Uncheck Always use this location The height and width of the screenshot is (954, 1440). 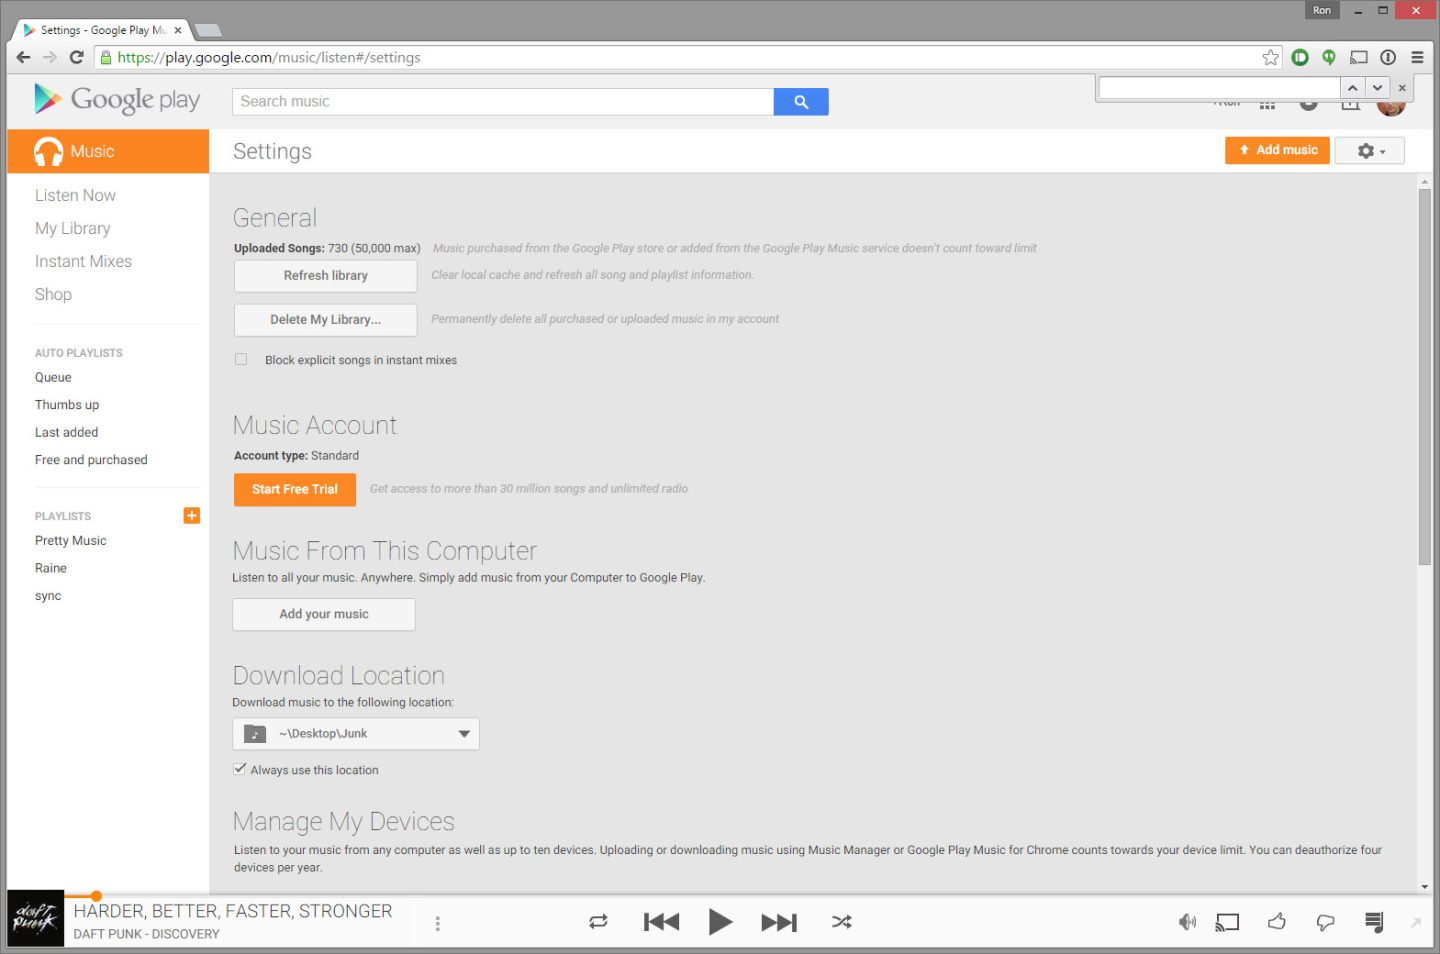click(x=240, y=769)
